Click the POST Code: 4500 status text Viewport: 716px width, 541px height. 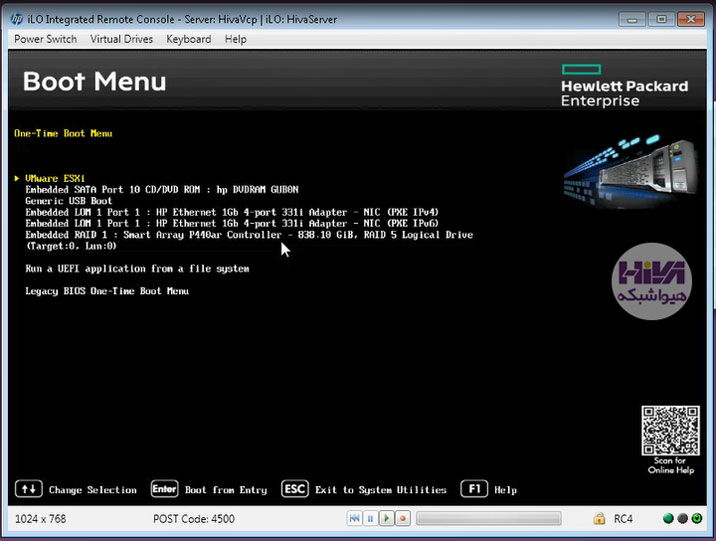click(x=194, y=519)
